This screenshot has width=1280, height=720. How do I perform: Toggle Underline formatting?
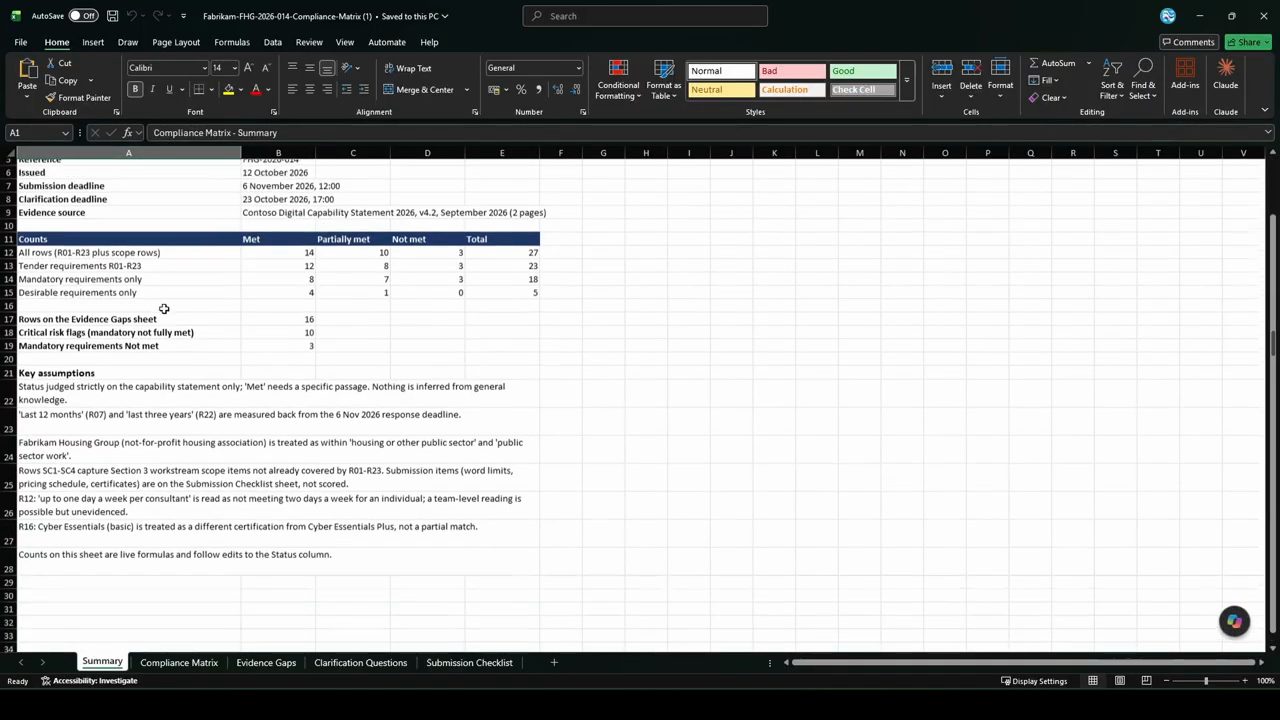click(x=169, y=90)
